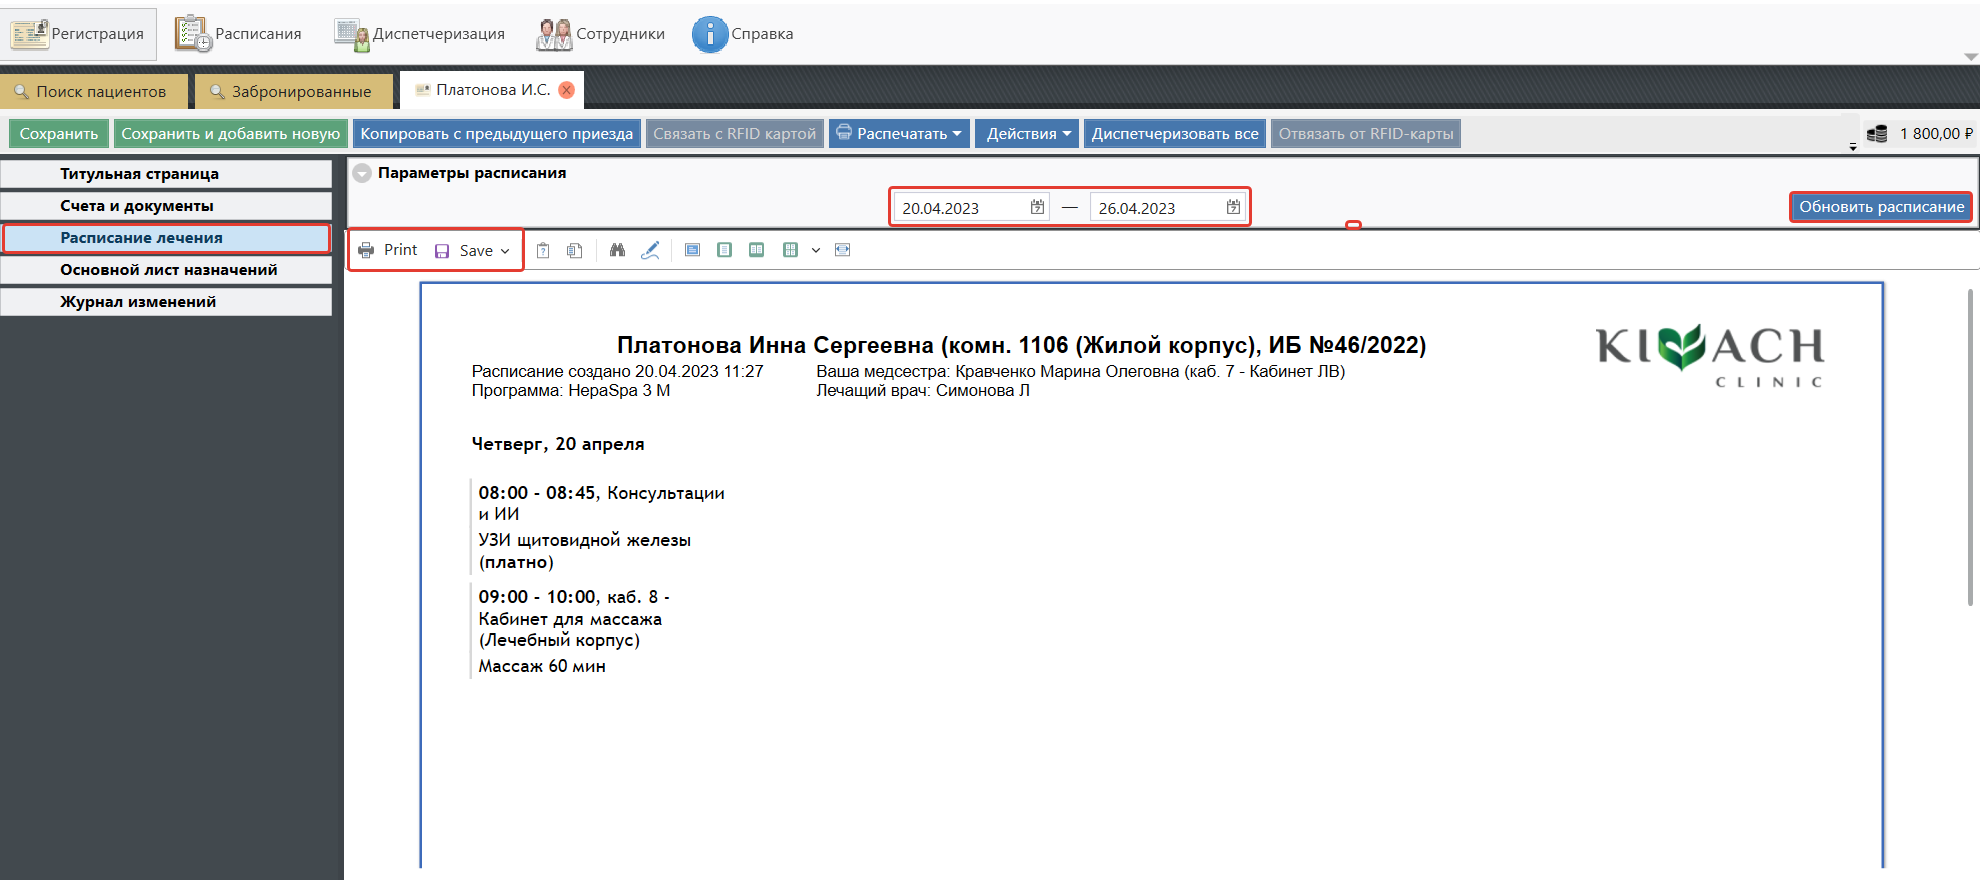Select the single-page view icon
Viewport: 1980px width, 880px height.
coord(725,250)
